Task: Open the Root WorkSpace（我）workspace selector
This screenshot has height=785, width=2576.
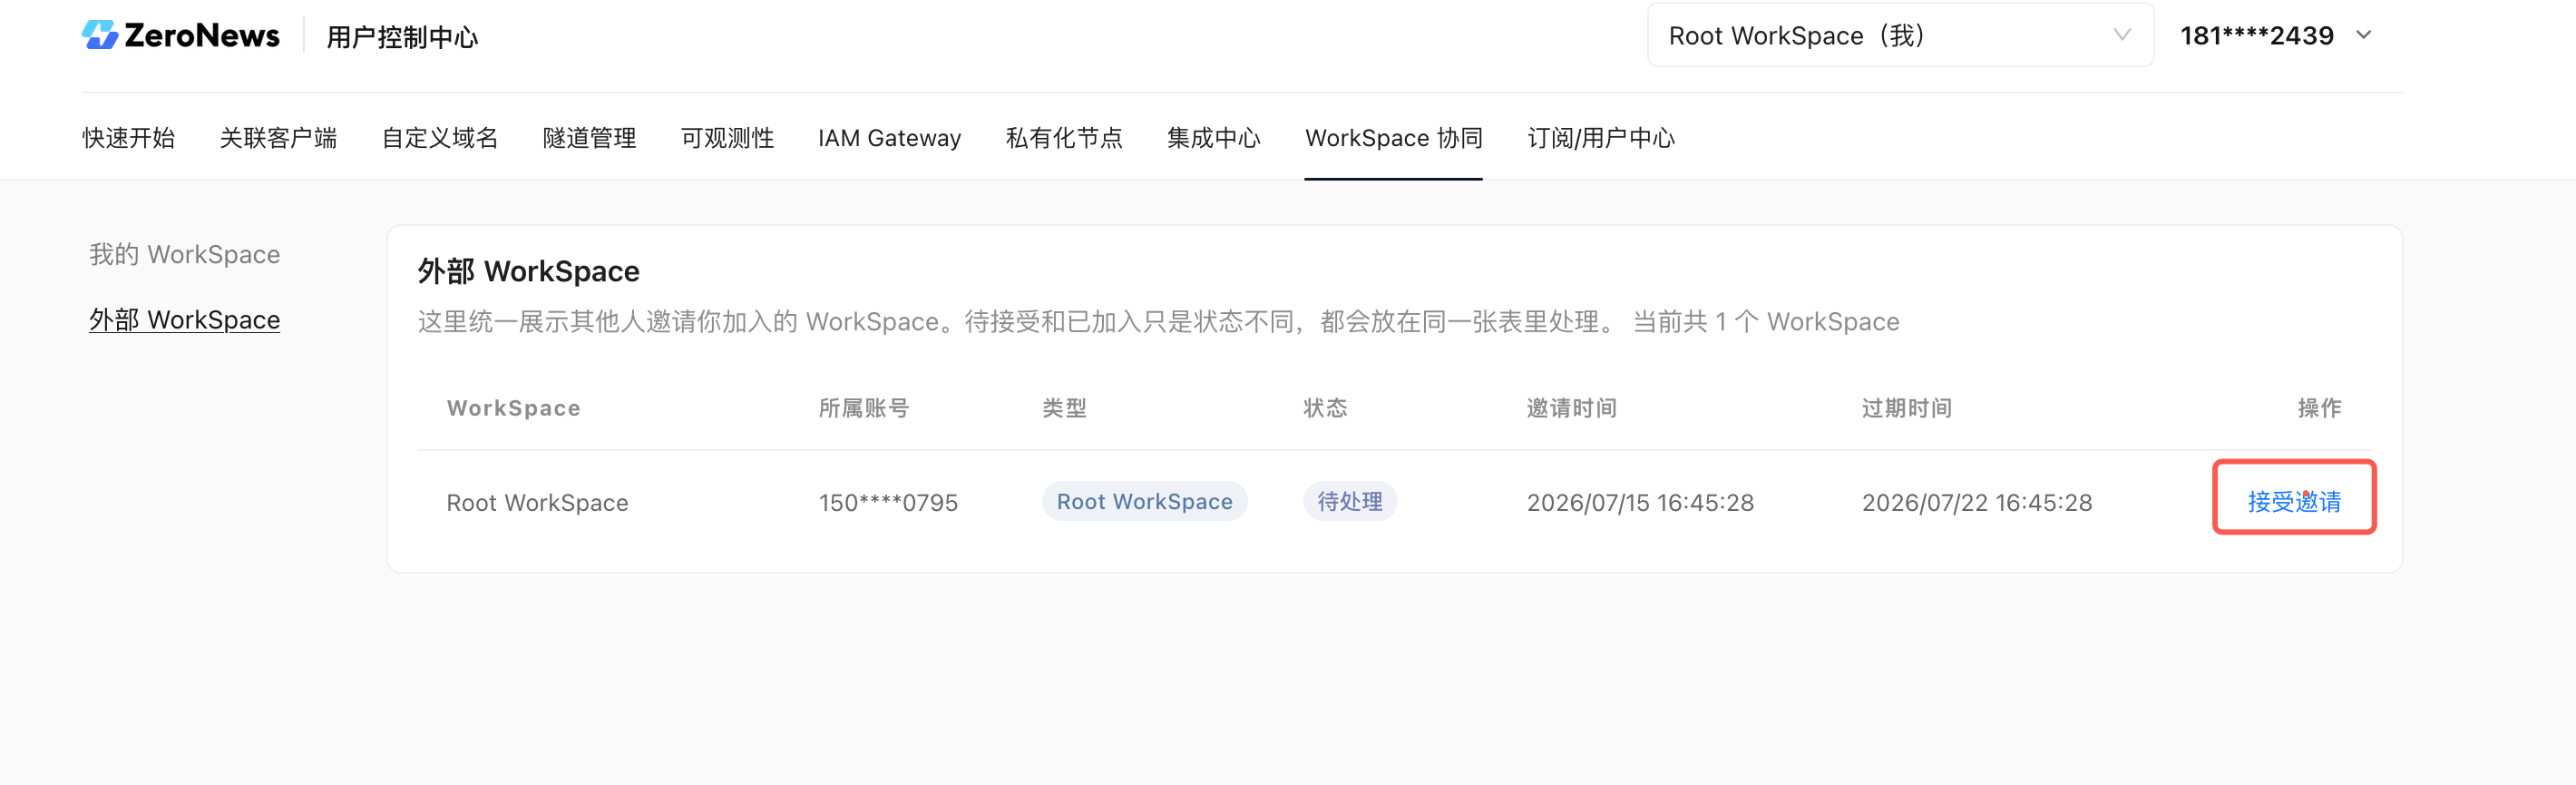Action: (x=1900, y=36)
